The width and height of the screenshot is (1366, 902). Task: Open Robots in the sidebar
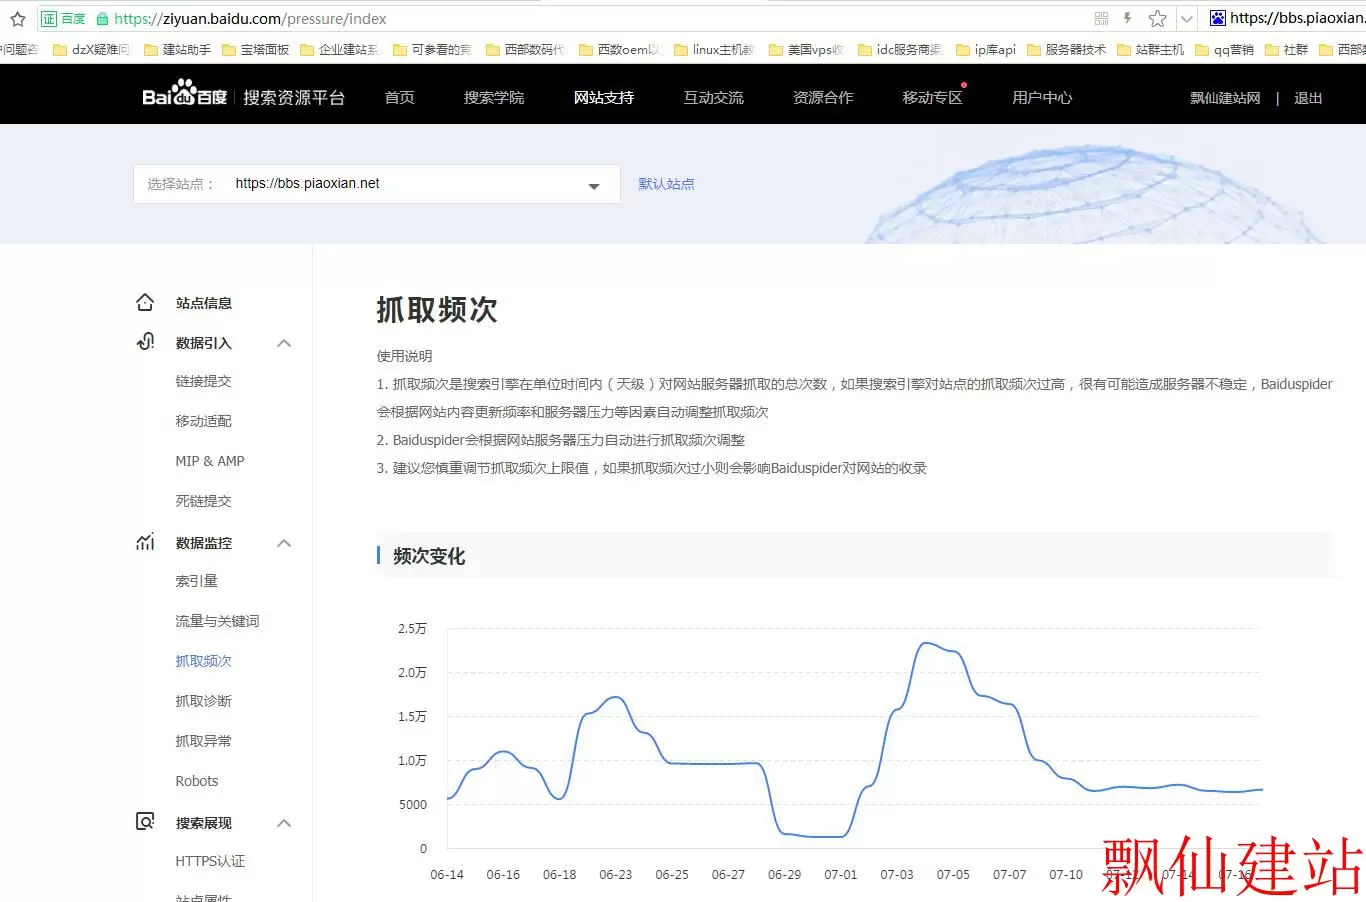coord(197,781)
